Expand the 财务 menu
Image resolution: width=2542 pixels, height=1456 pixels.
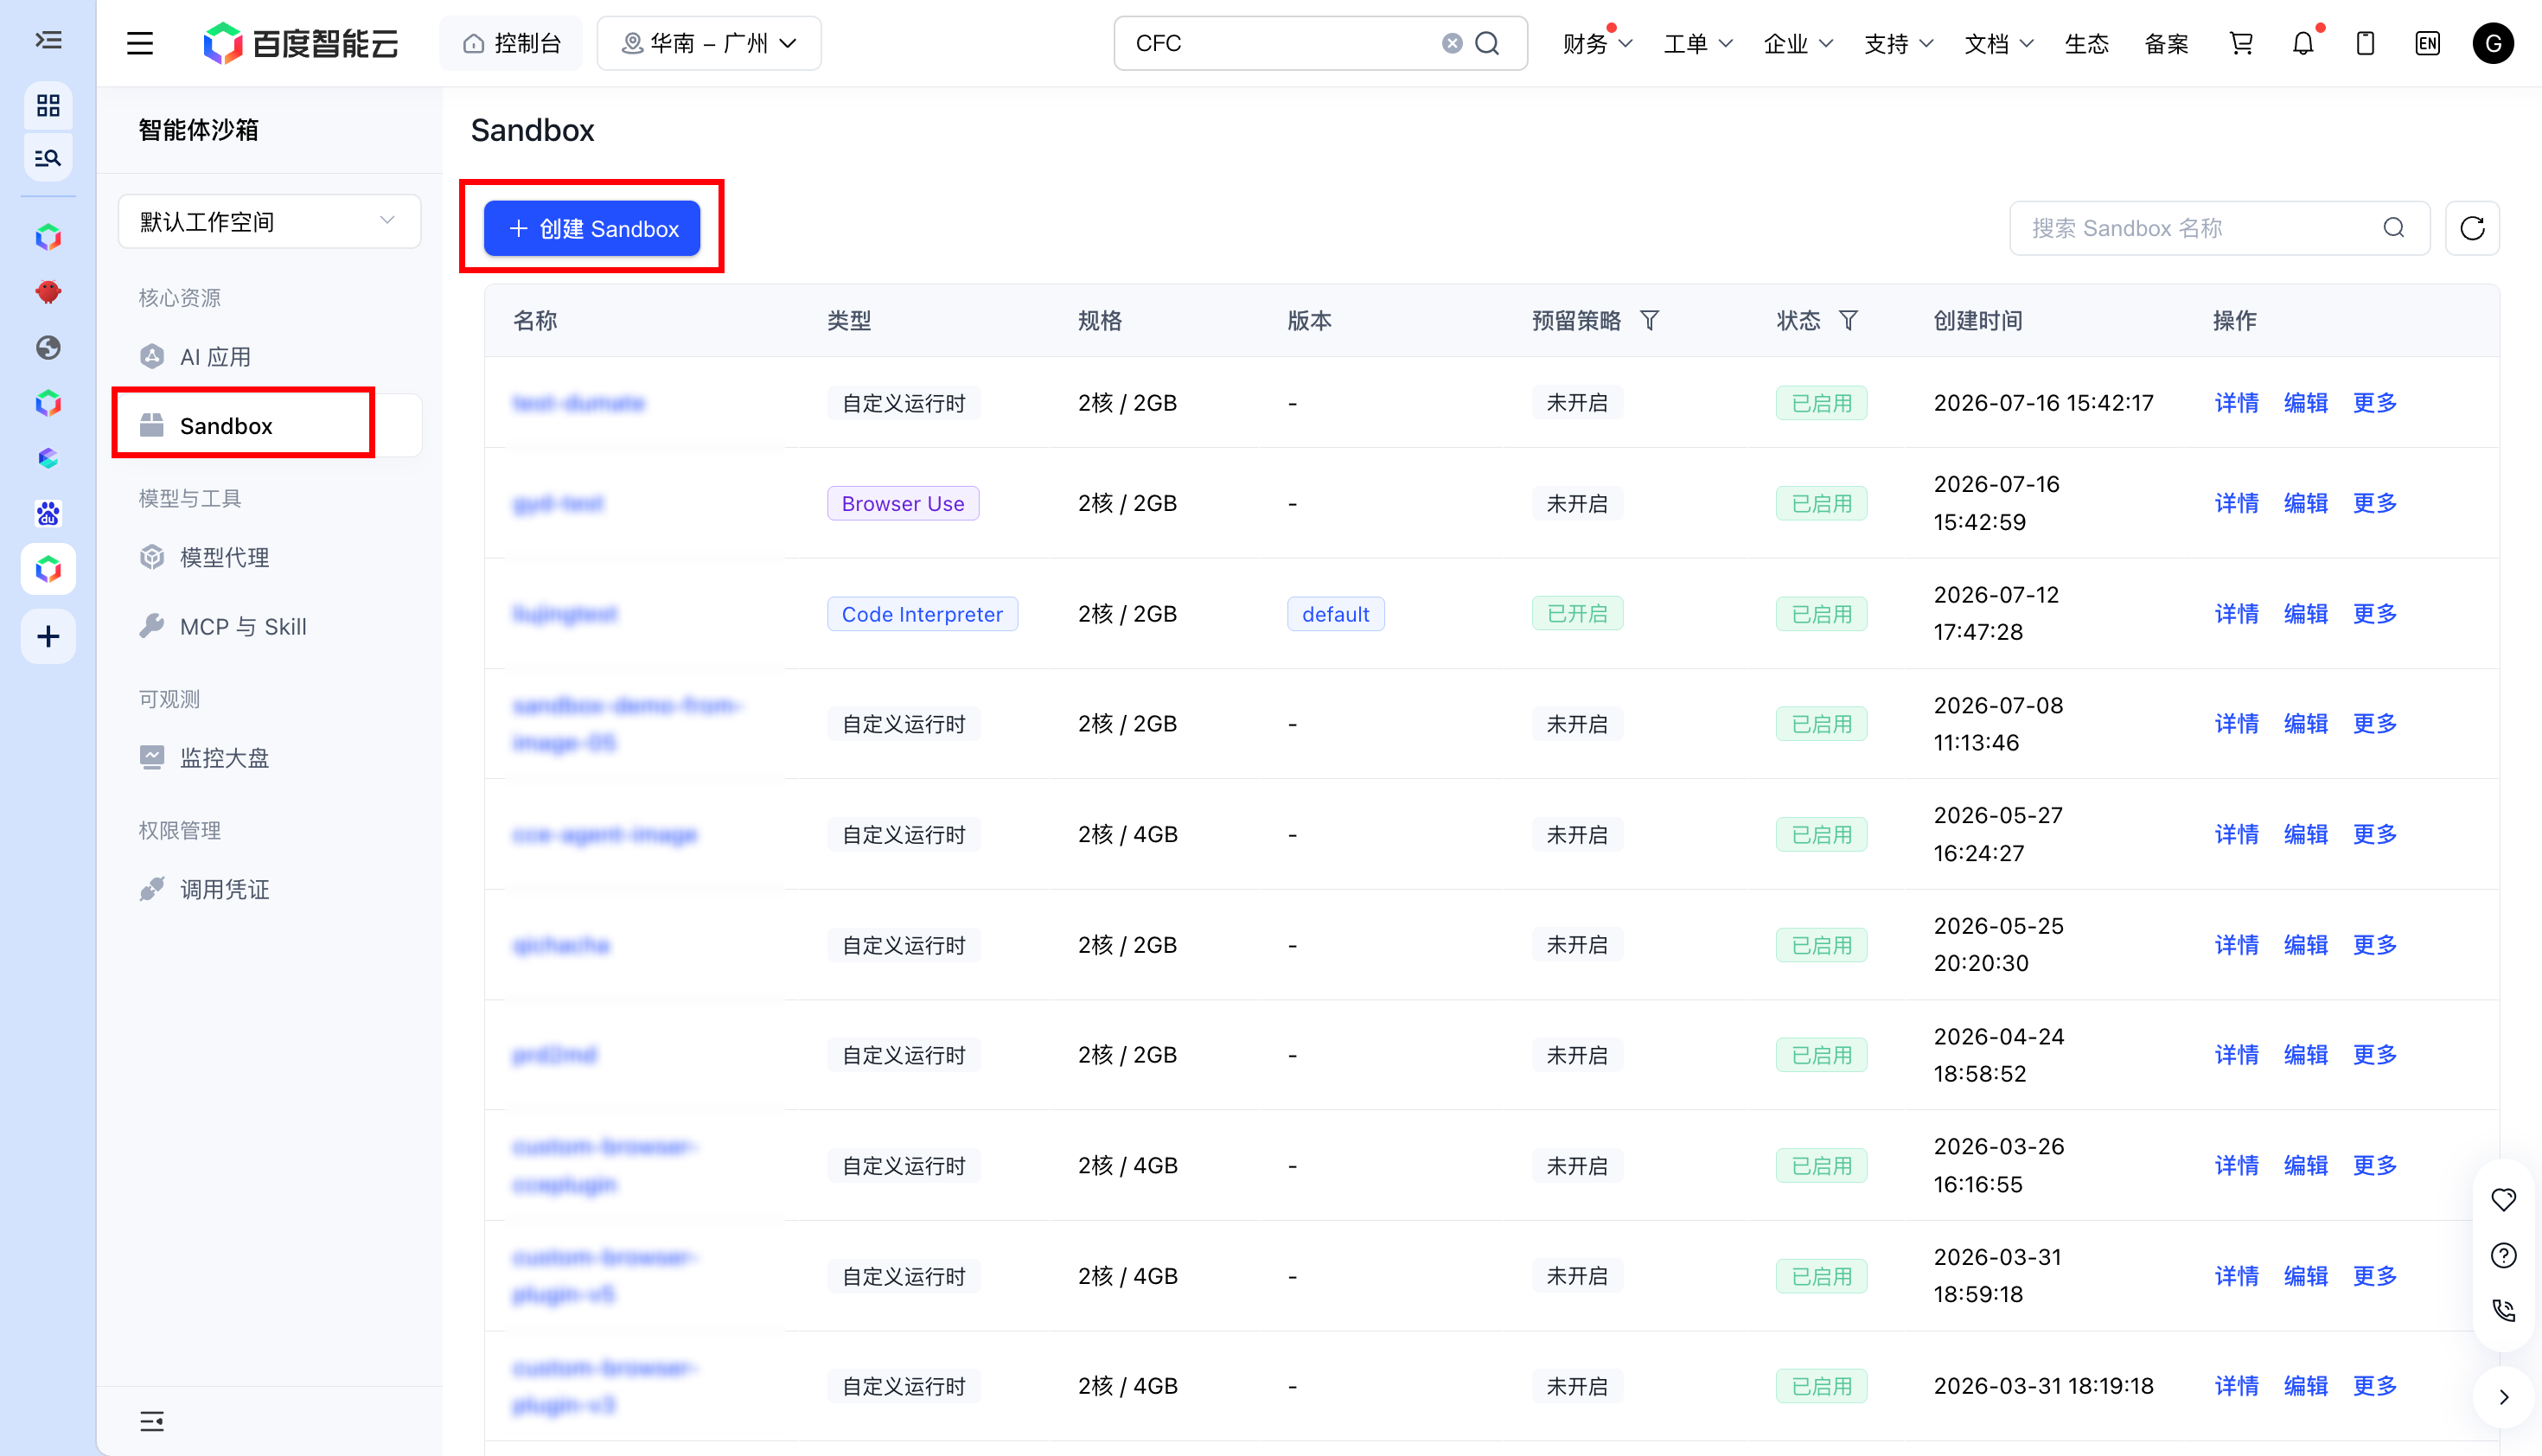1597,43
